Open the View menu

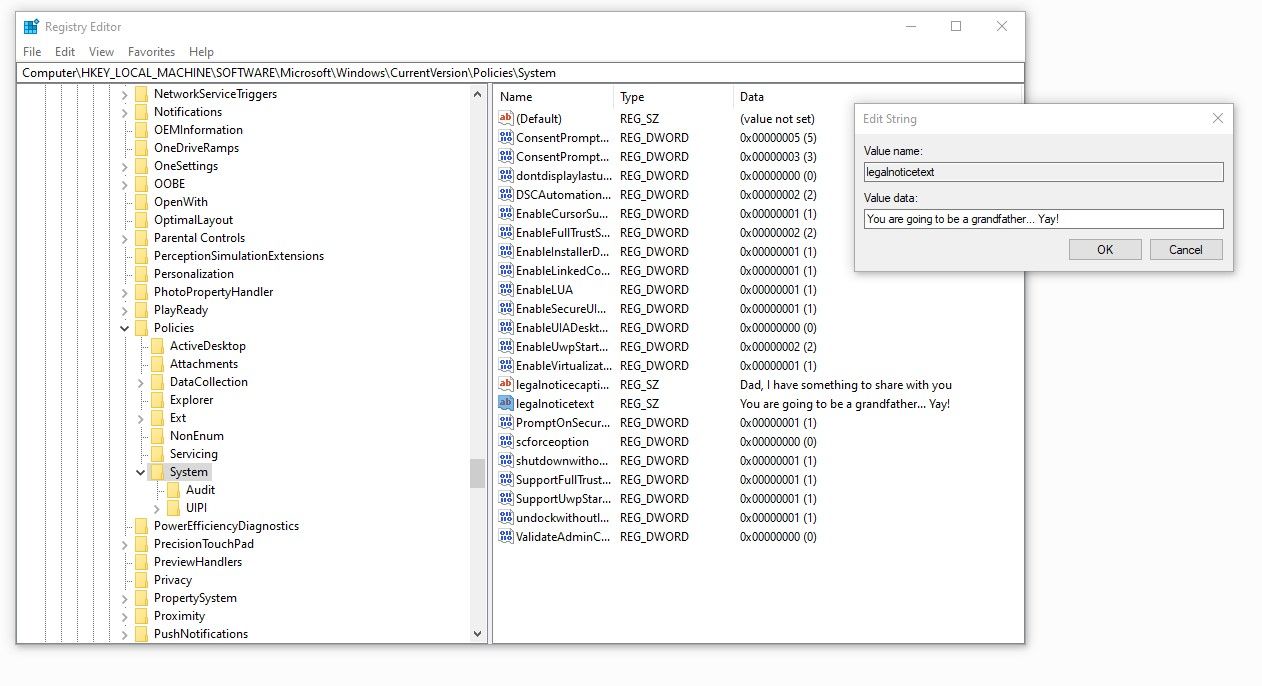click(101, 52)
